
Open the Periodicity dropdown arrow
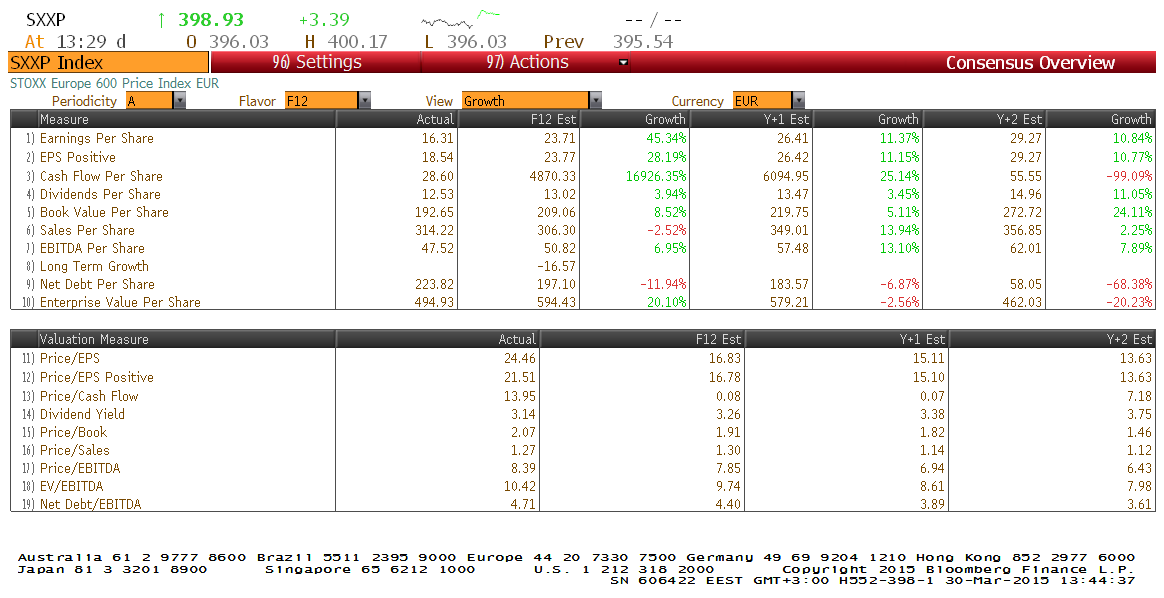(179, 101)
